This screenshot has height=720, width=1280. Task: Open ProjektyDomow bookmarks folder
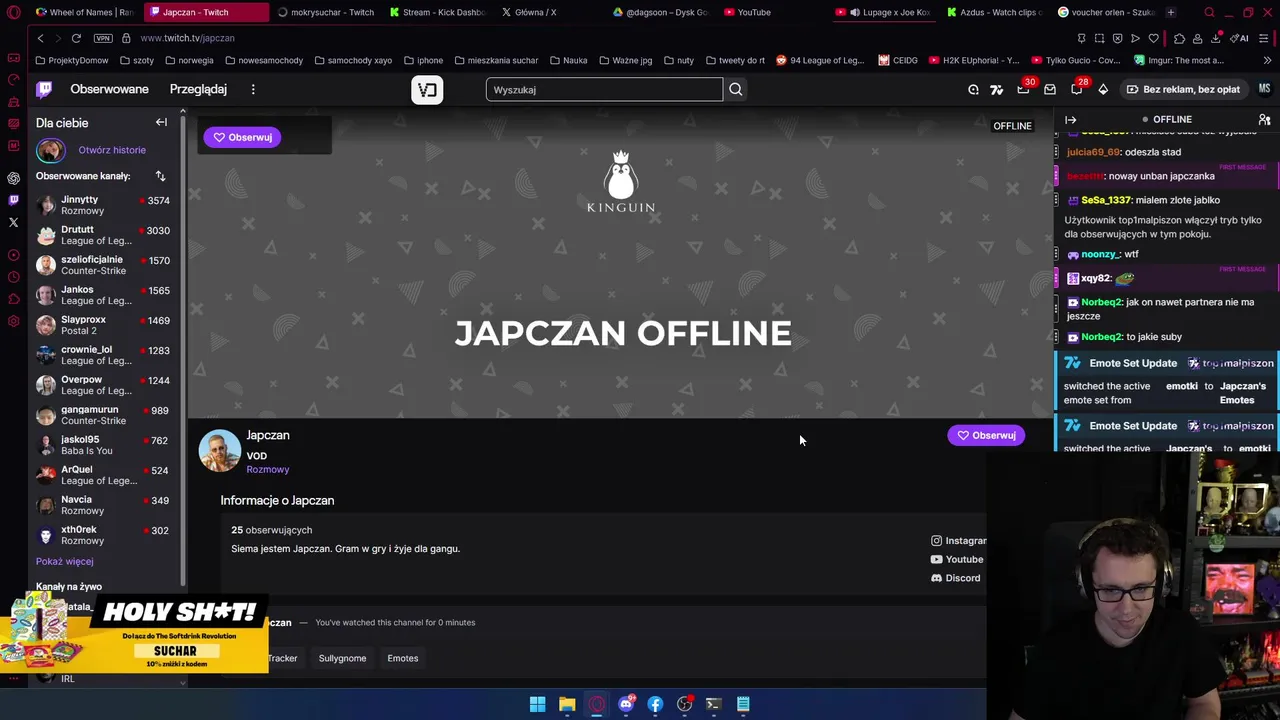71,60
